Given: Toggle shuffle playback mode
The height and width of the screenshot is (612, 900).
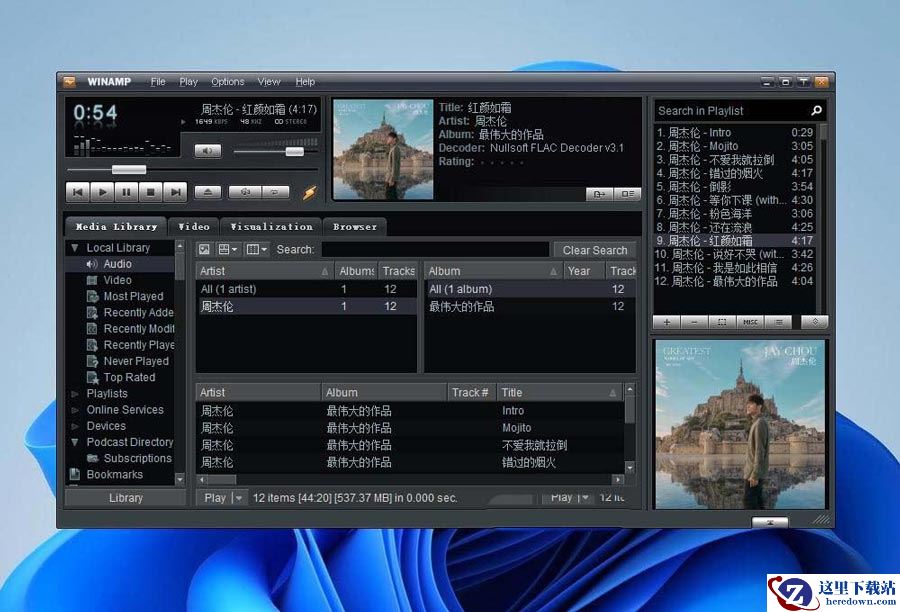Looking at the screenshot, I should (x=245, y=191).
